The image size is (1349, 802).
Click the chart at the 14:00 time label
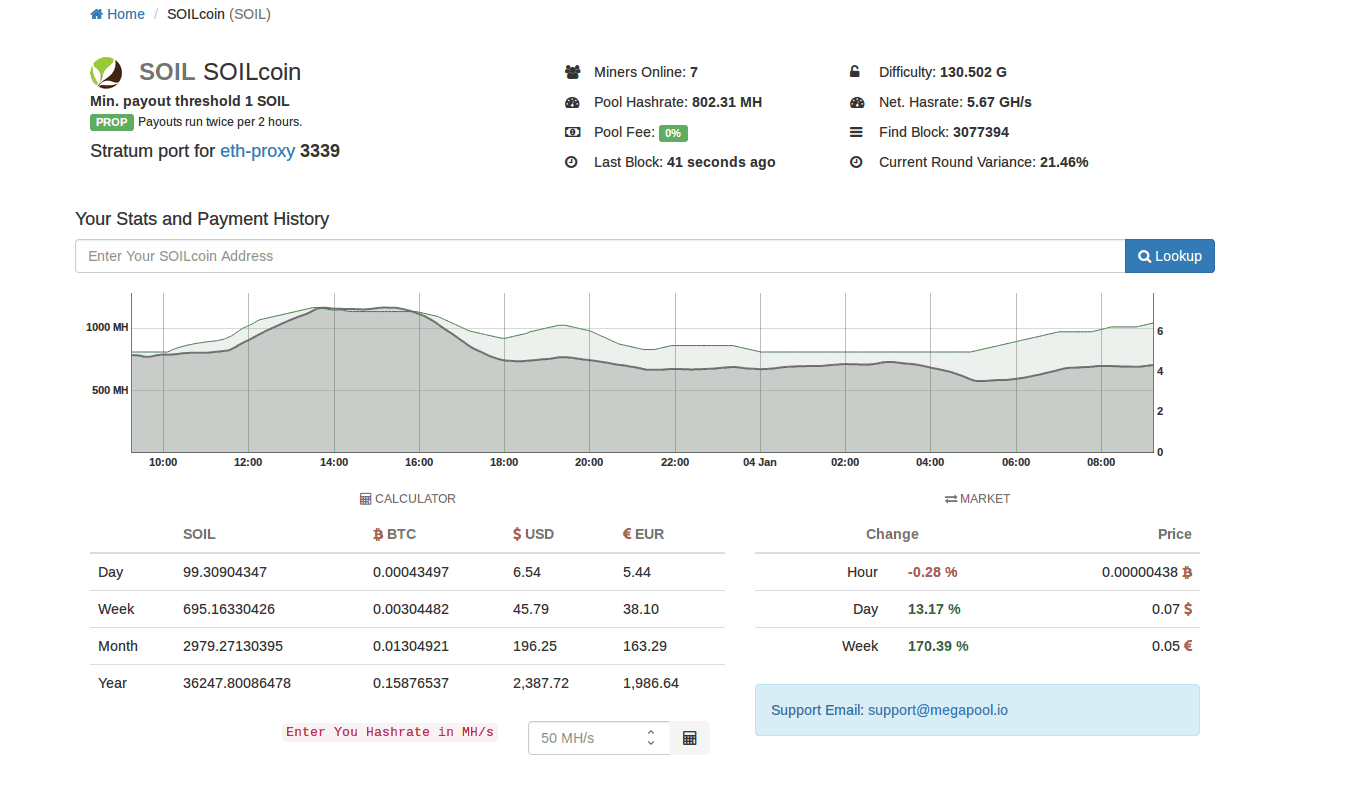(x=334, y=462)
